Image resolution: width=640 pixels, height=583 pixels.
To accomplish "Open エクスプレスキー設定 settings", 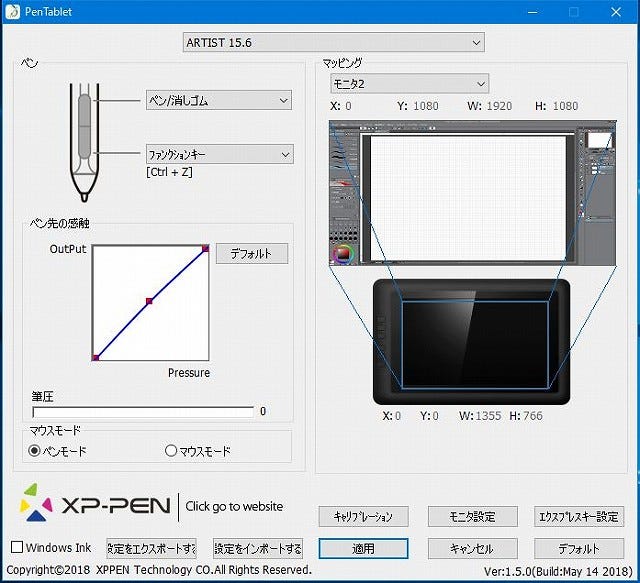I will pos(579,516).
